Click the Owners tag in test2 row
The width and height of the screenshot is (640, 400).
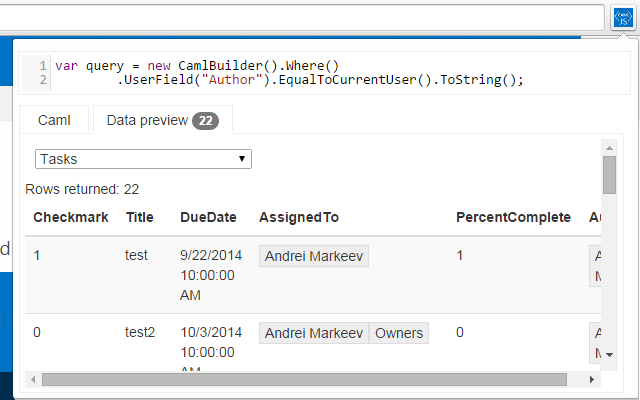pos(399,333)
